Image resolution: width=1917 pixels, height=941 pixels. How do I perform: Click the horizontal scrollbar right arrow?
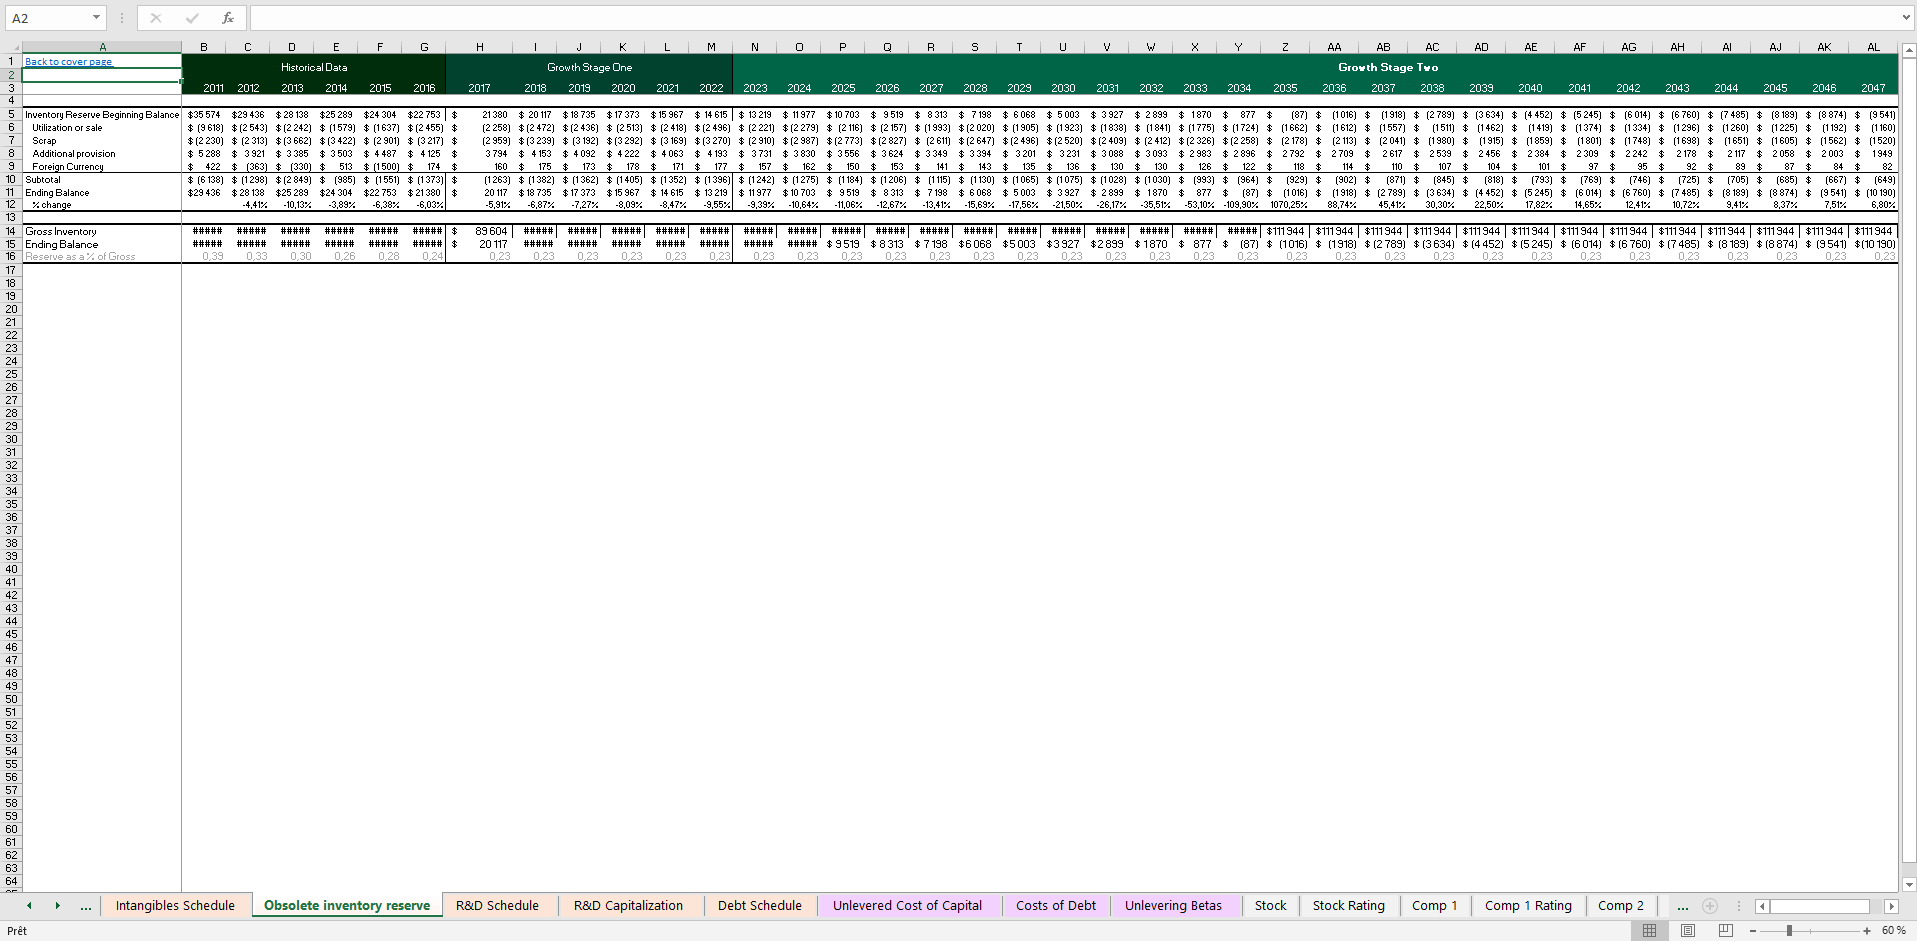pyautogui.click(x=1891, y=906)
